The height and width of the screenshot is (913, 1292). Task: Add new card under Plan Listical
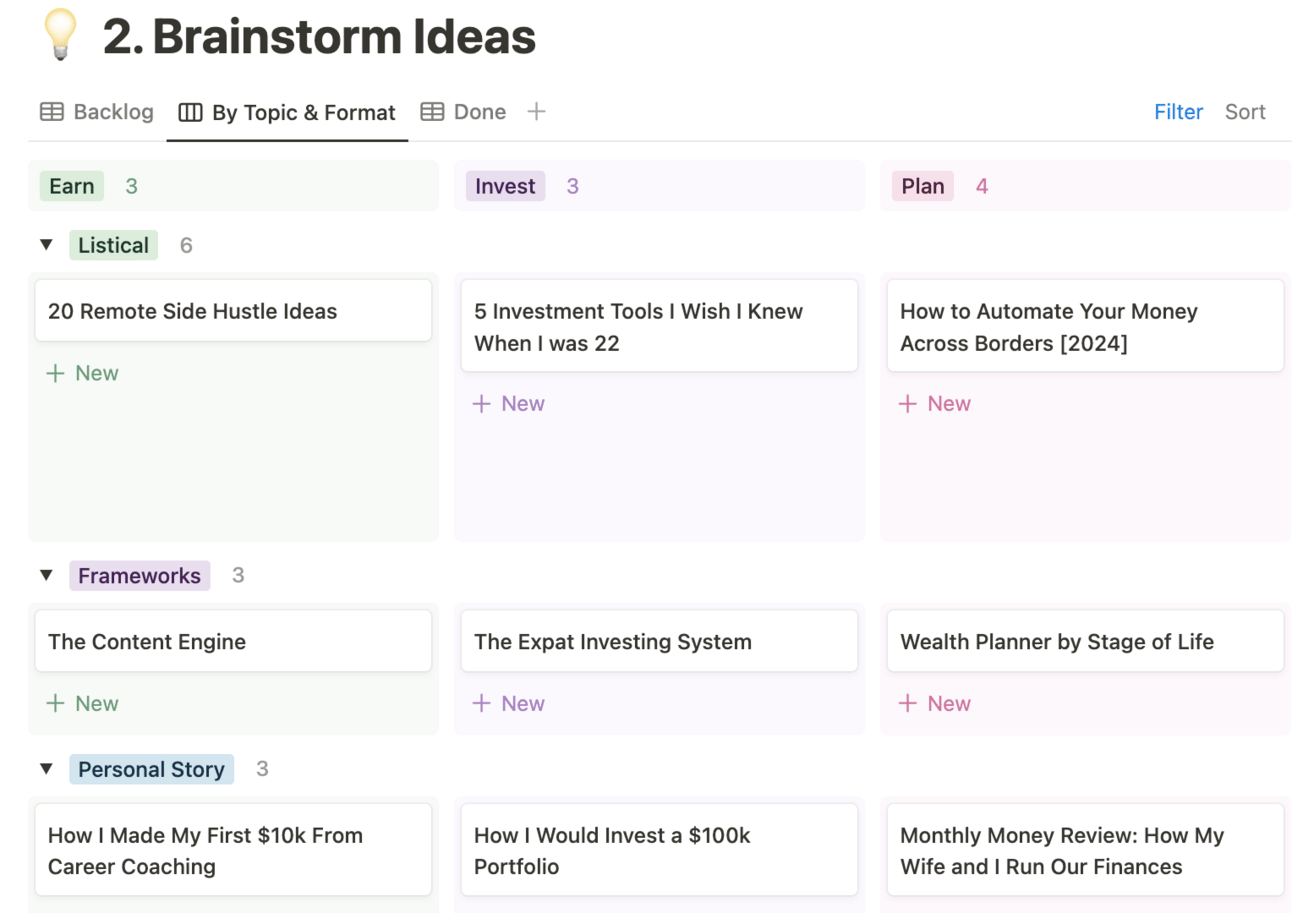[x=935, y=403]
